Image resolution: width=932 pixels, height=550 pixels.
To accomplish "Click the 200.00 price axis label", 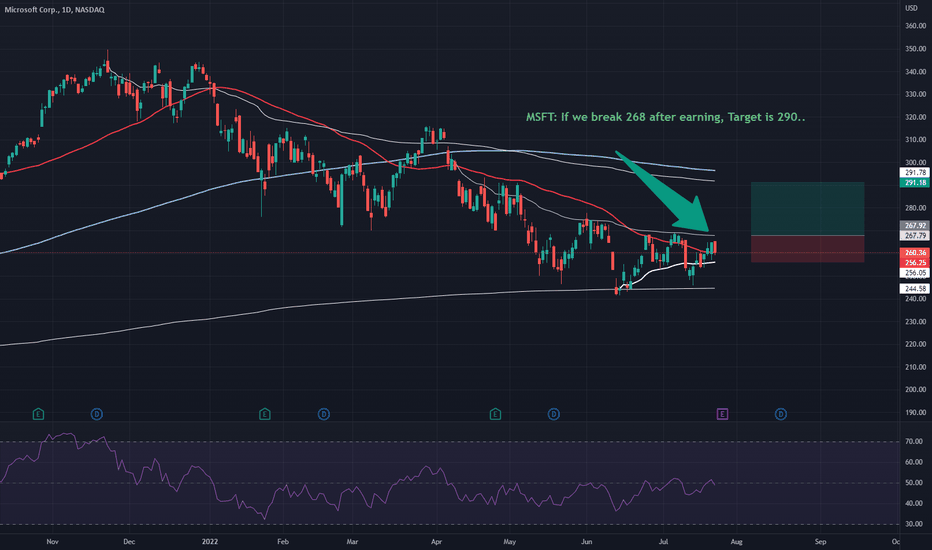I will (915, 390).
